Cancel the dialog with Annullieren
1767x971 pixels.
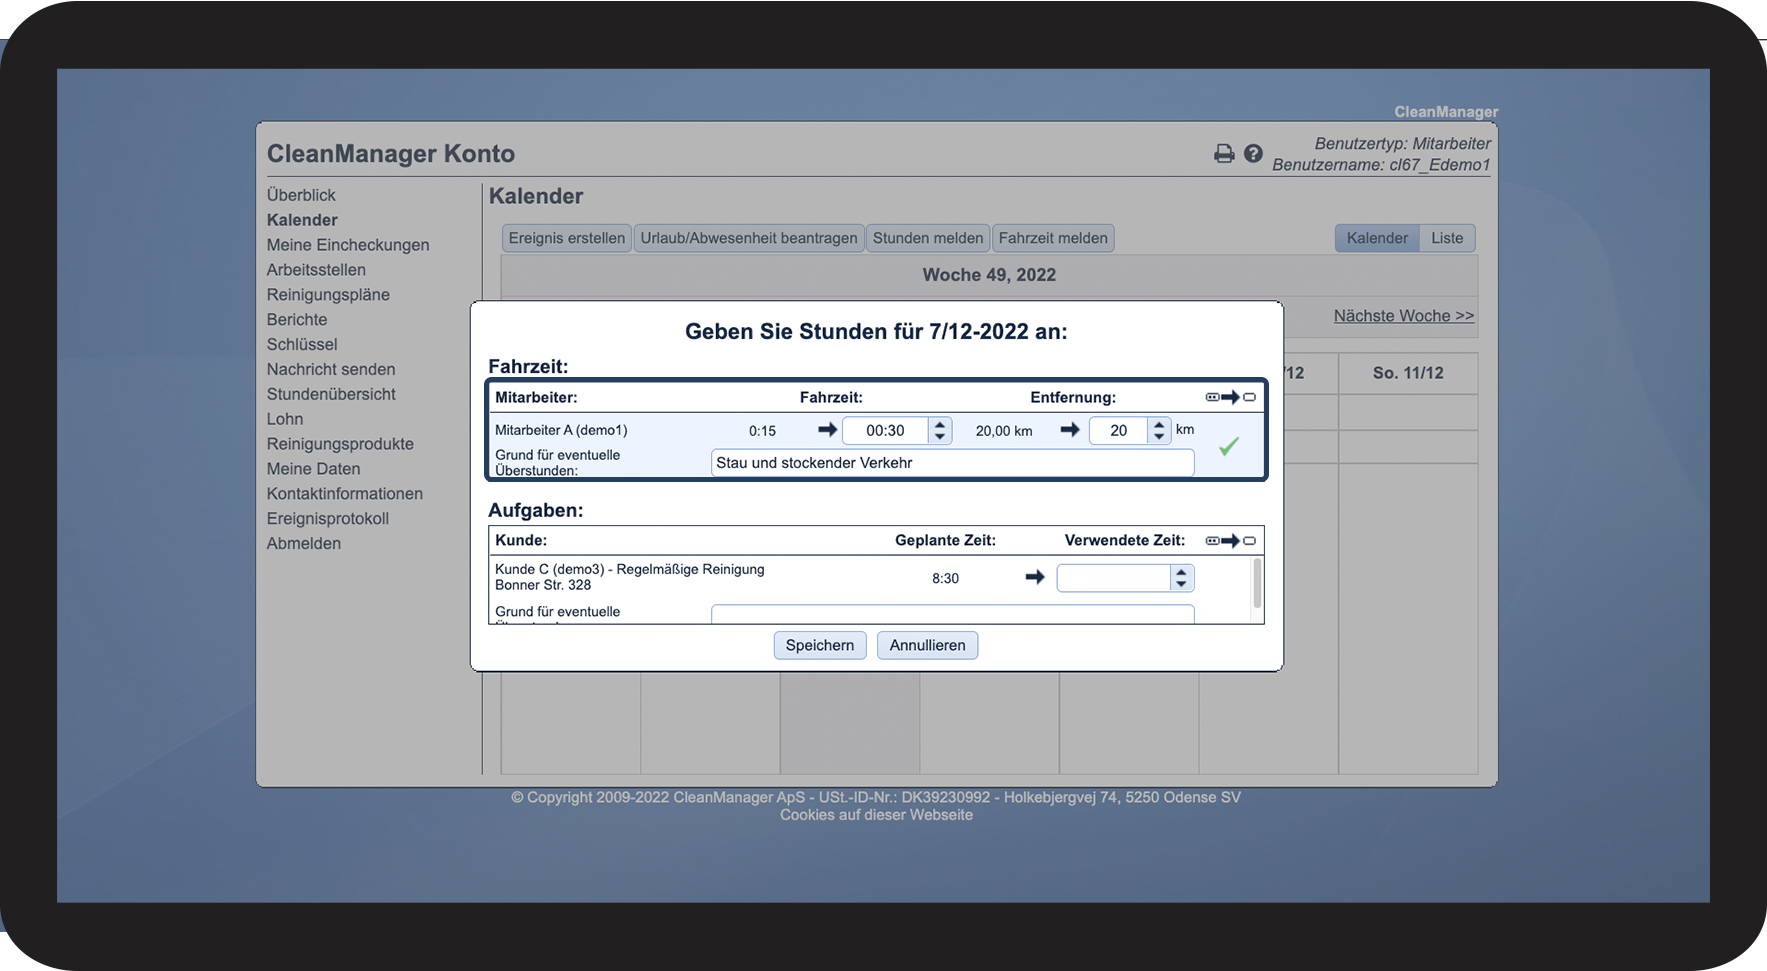pos(927,645)
